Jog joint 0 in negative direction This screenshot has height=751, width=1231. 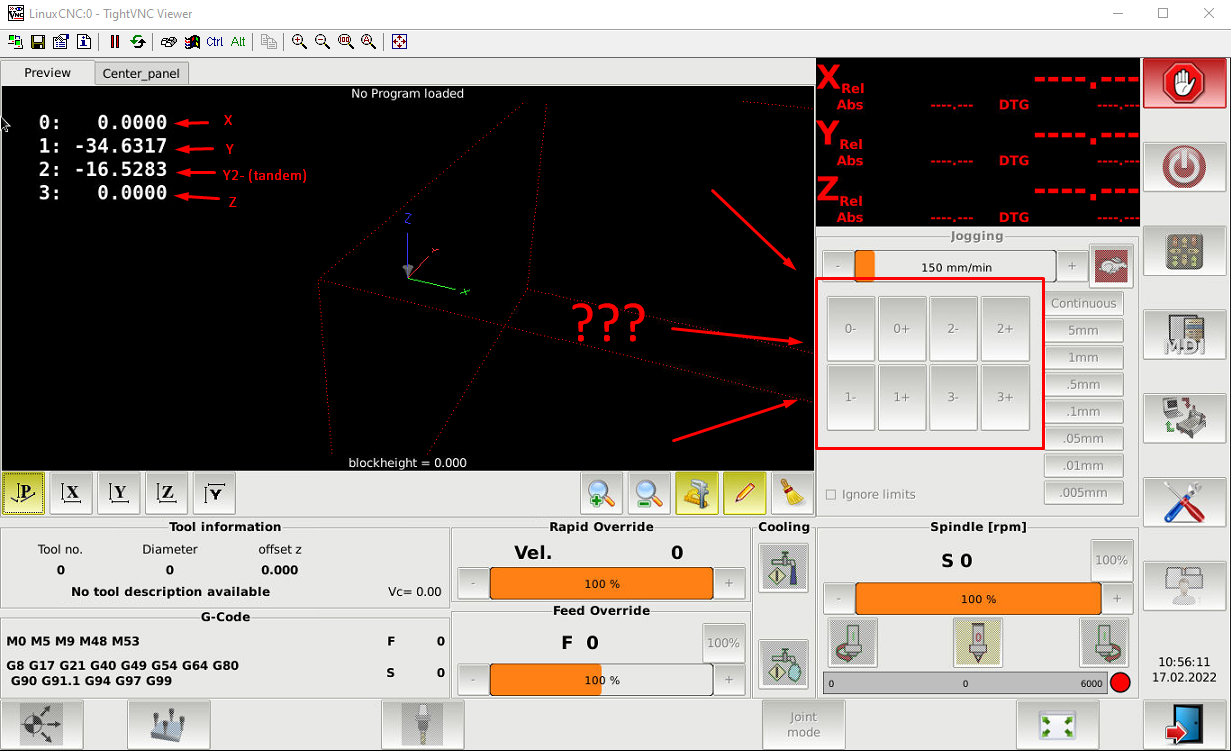click(x=851, y=328)
